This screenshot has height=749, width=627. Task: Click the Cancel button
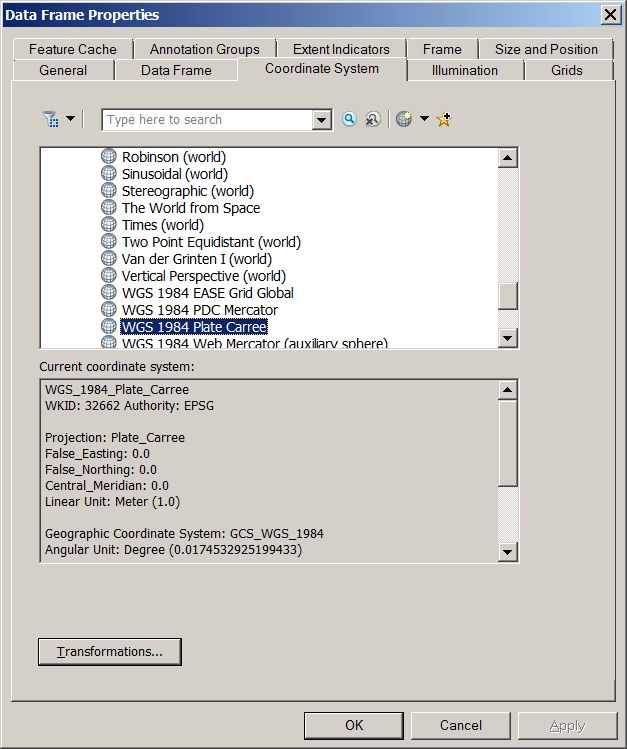461,725
